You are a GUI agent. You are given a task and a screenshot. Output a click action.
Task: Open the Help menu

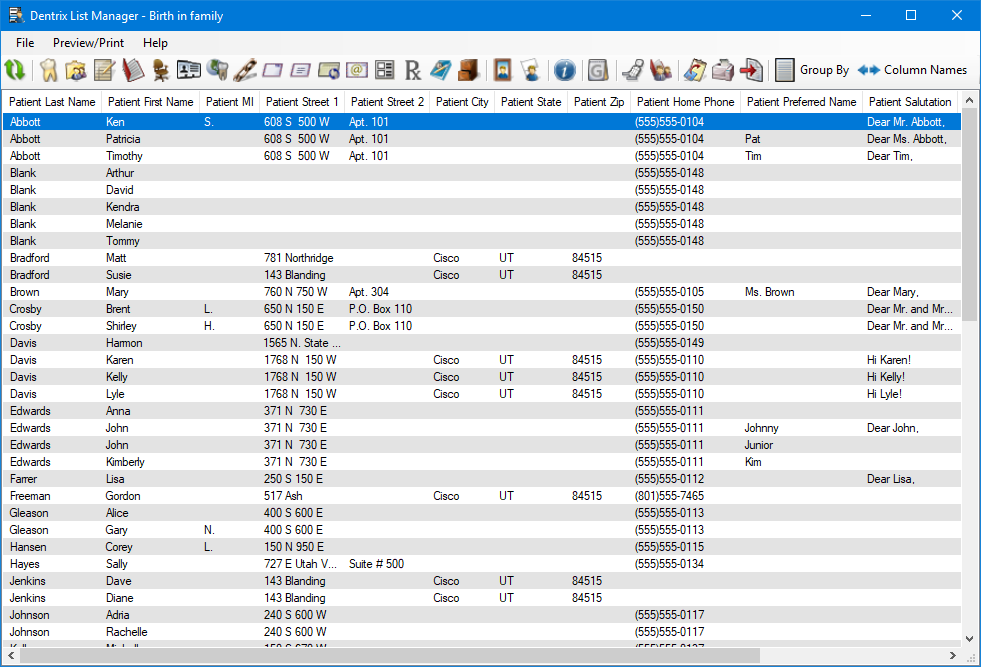click(x=155, y=43)
